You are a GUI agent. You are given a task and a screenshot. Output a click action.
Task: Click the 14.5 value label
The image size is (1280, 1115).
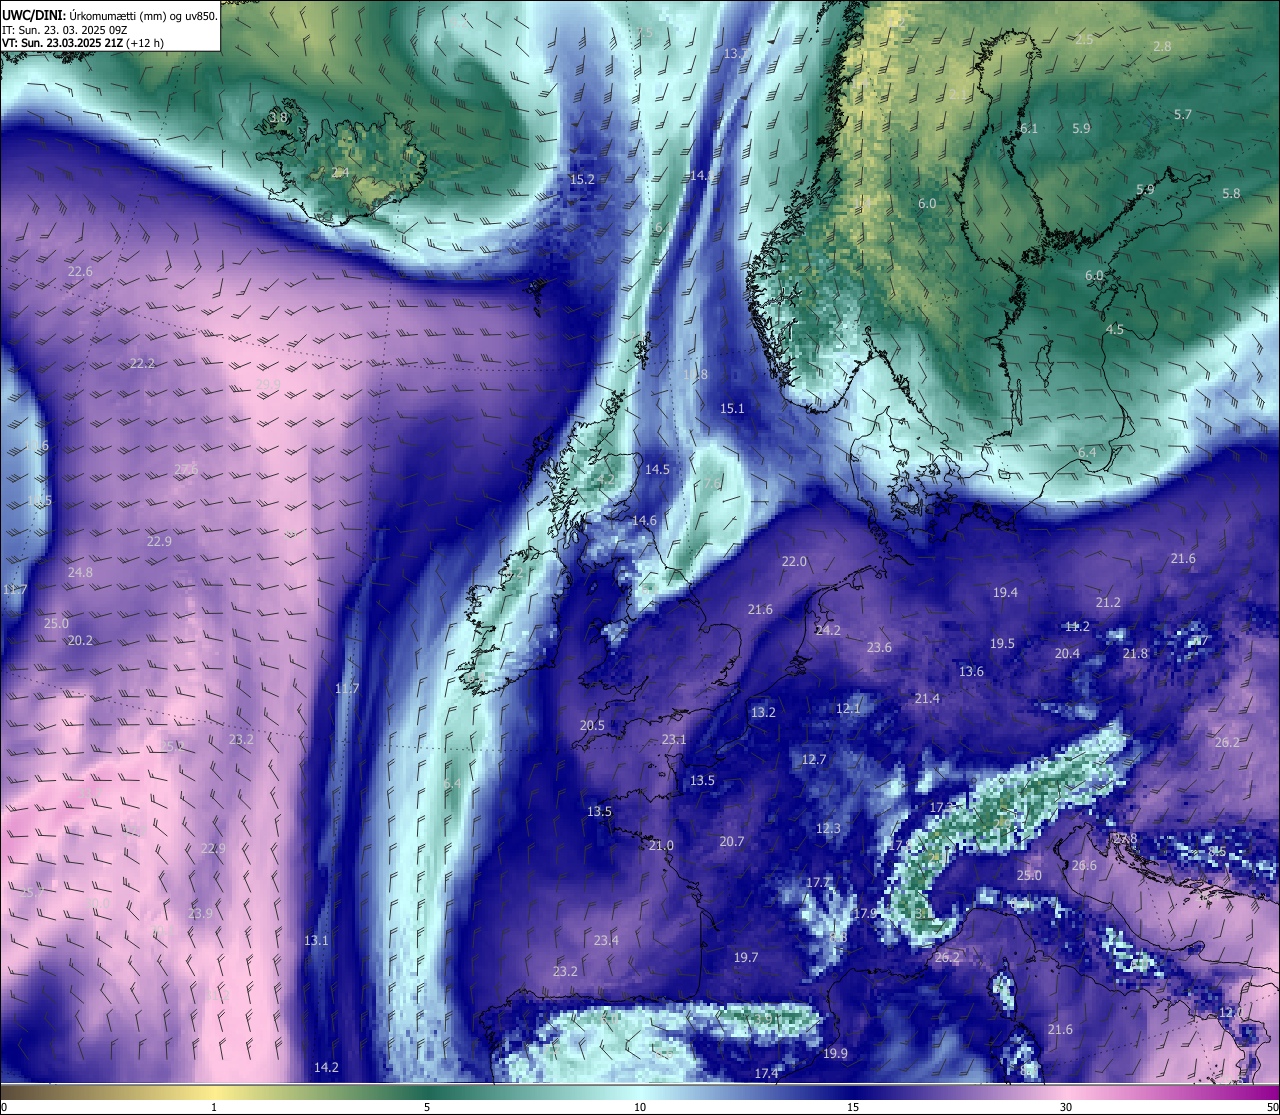click(x=657, y=469)
